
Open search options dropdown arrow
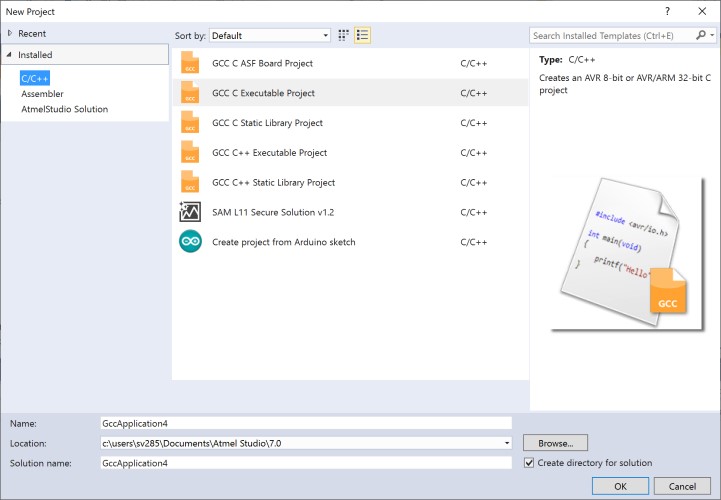pyautogui.click(x=712, y=35)
